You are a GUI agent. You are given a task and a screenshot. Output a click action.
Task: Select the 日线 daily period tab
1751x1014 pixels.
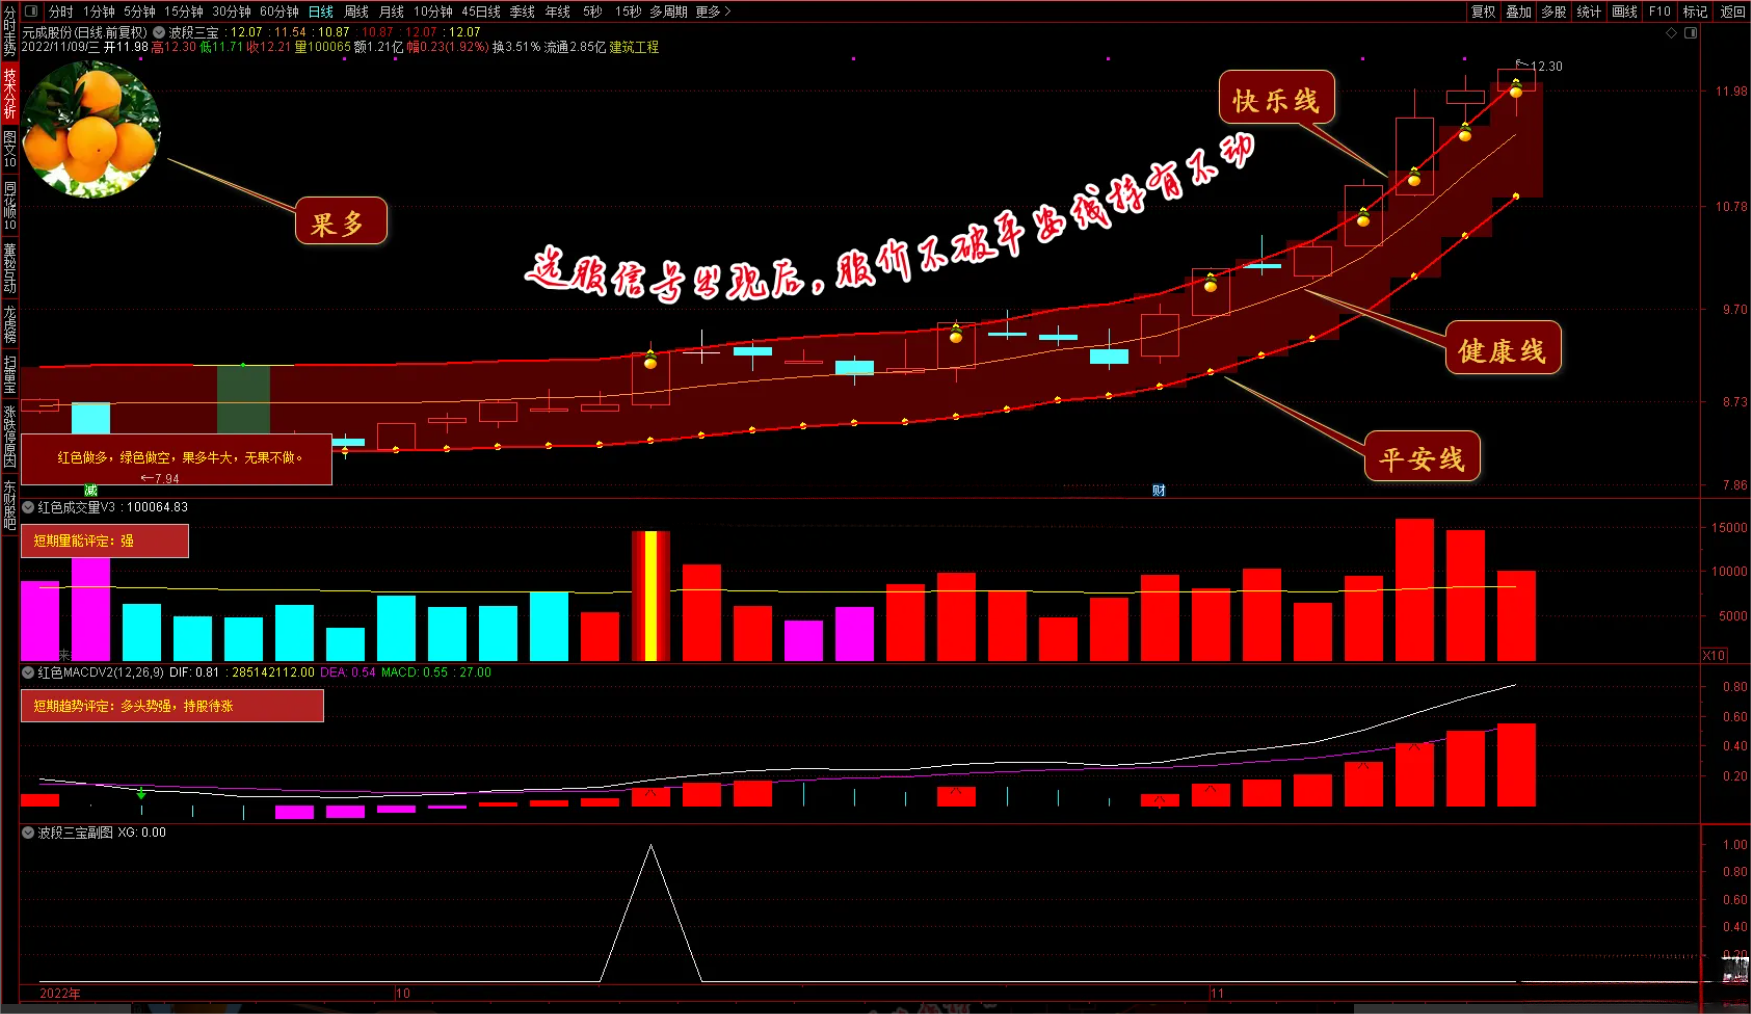click(320, 11)
